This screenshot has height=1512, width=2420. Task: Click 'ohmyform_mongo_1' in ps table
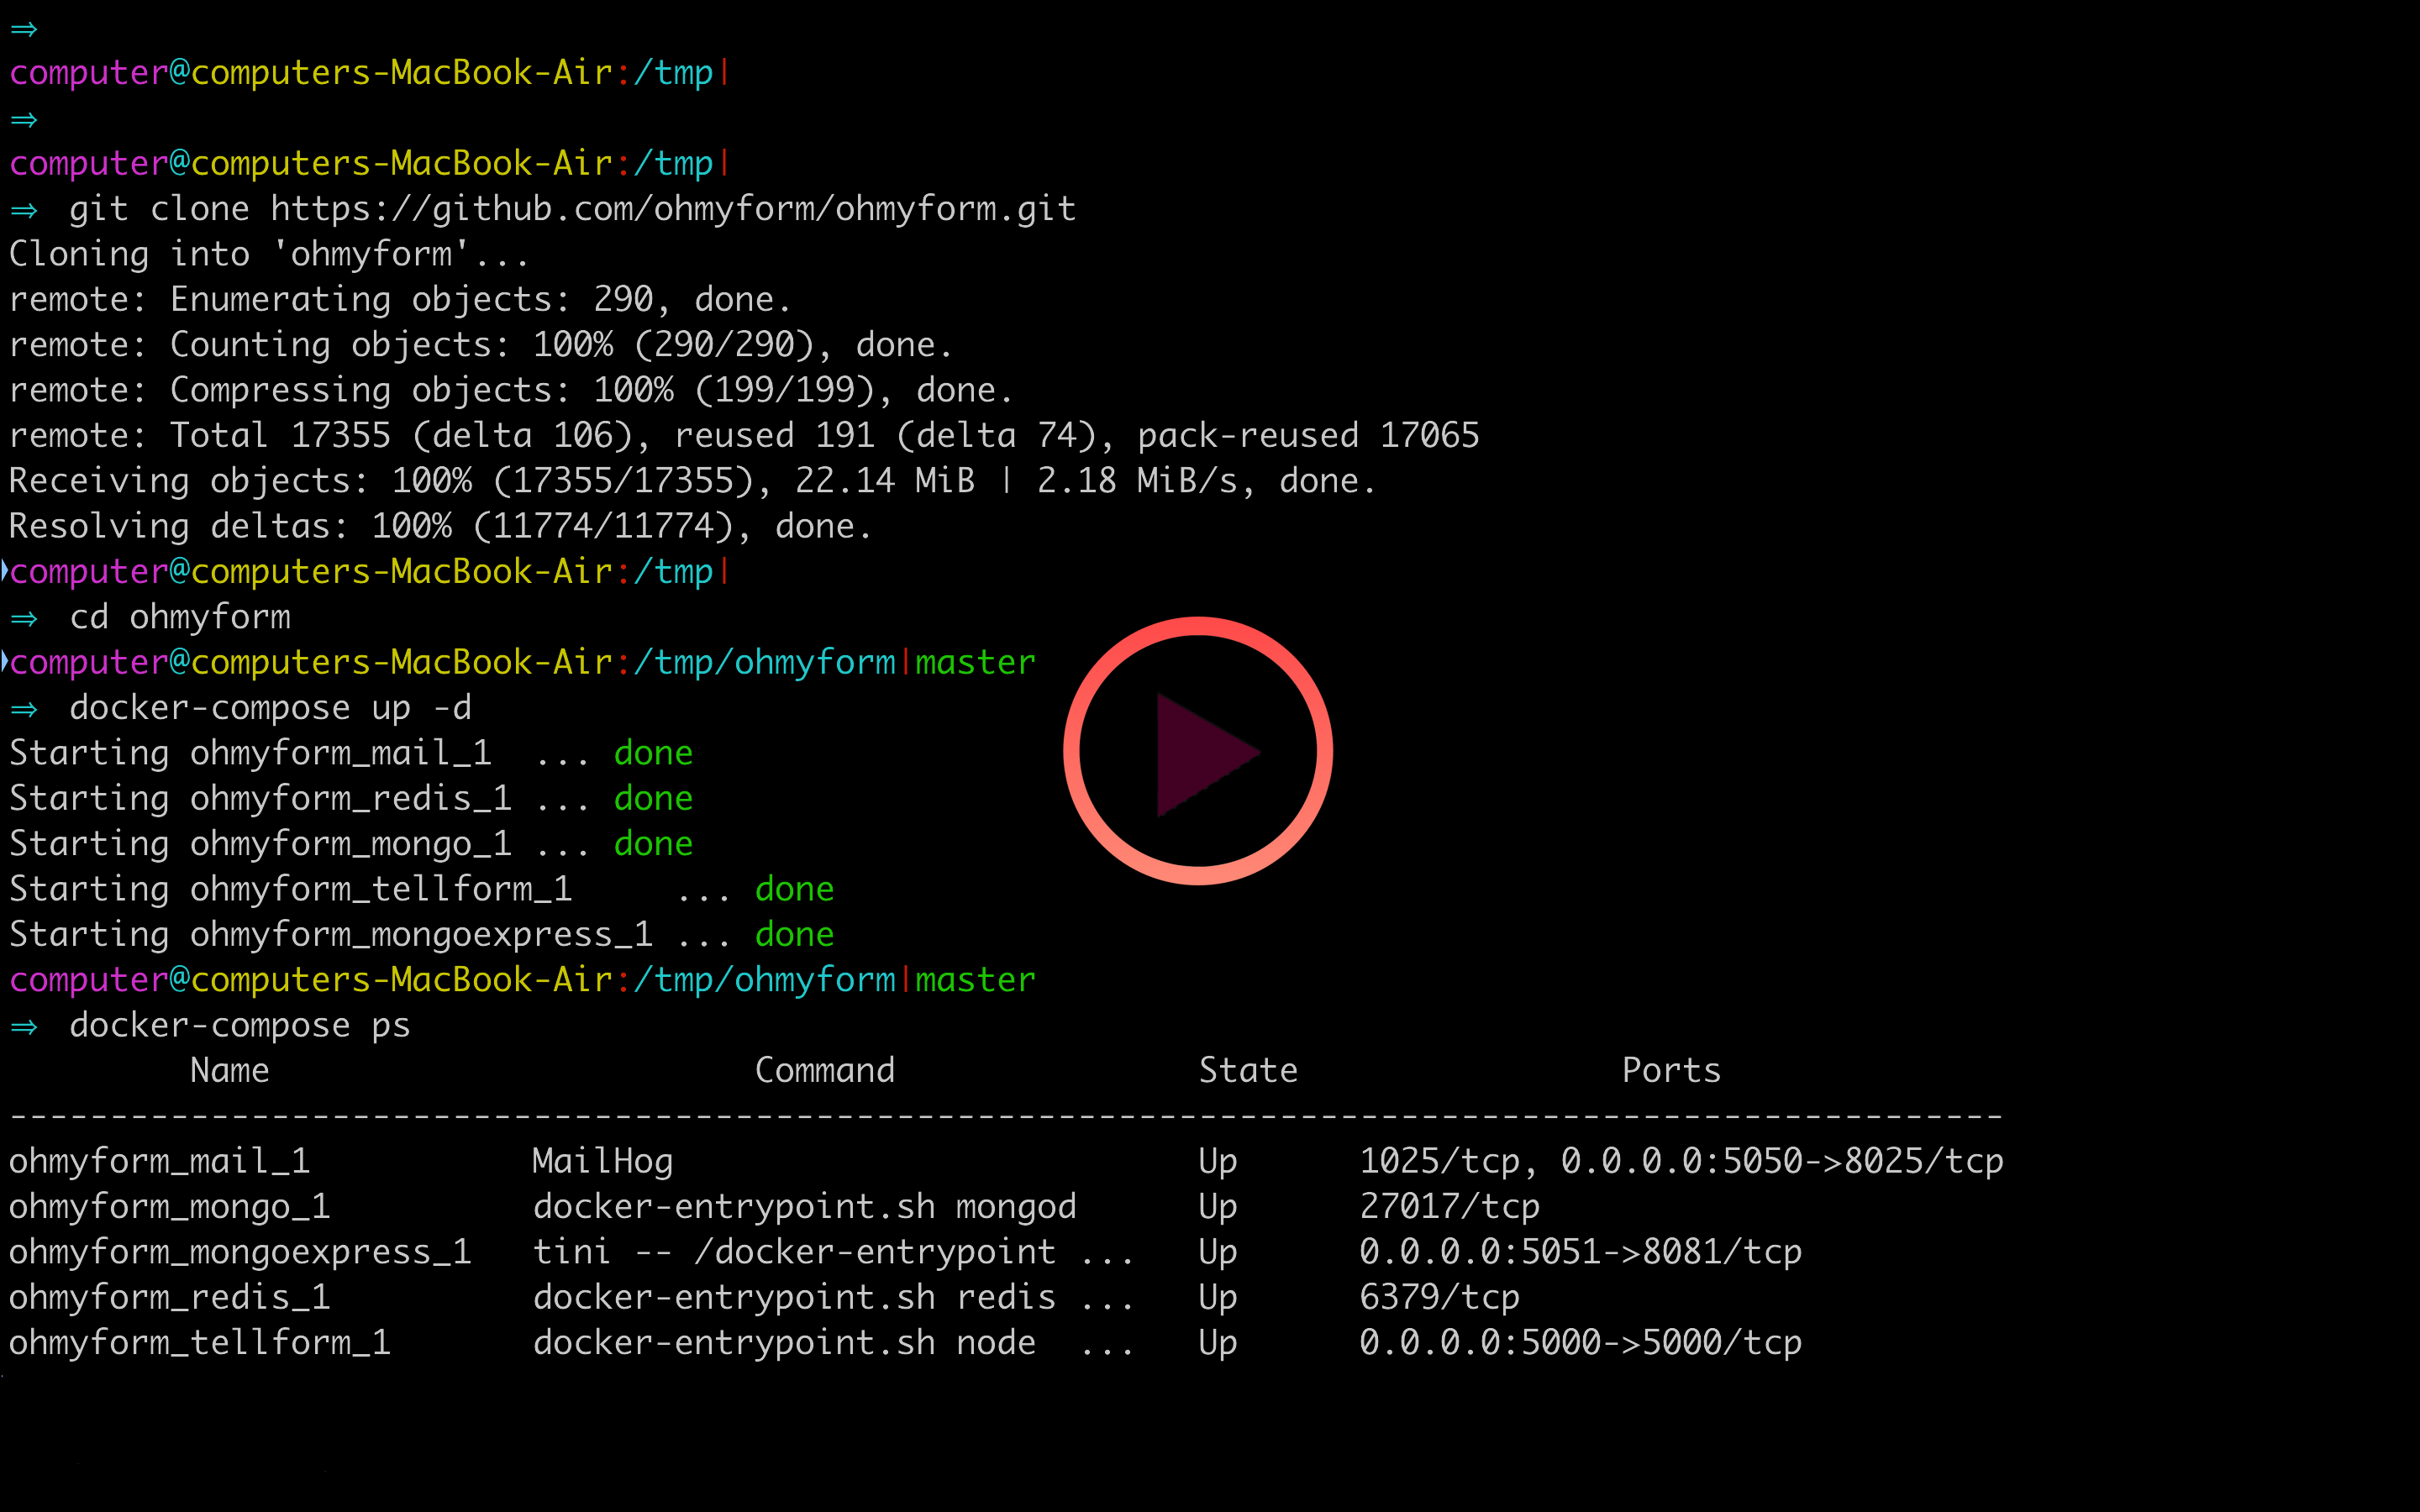coord(170,1207)
